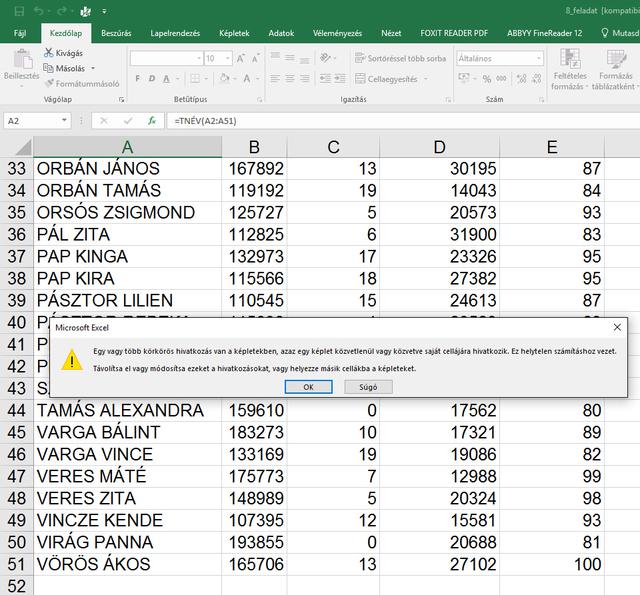Expand the Igazítás dialog launcher
This screenshot has width=640, height=595.
pyautogui.click(x=448, y=100)
